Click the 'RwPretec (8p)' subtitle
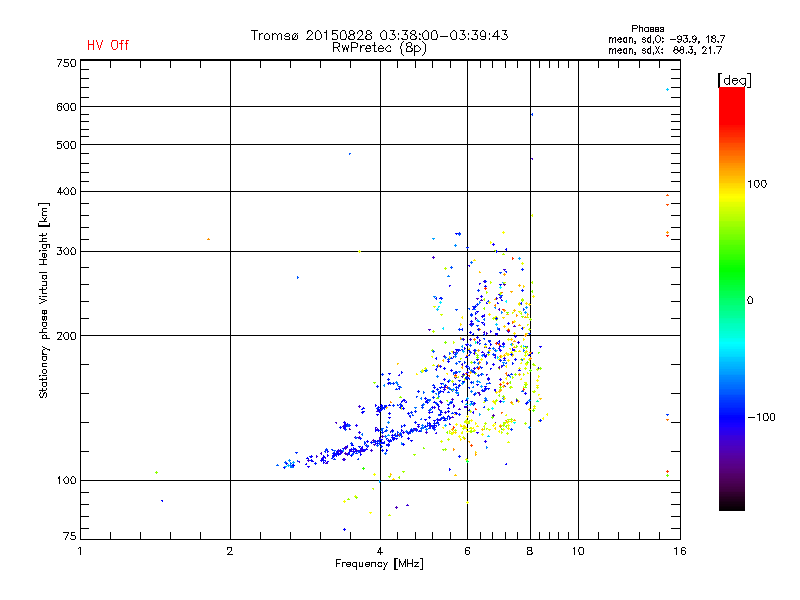Screen dimensions: 800x600 point(379,48)
